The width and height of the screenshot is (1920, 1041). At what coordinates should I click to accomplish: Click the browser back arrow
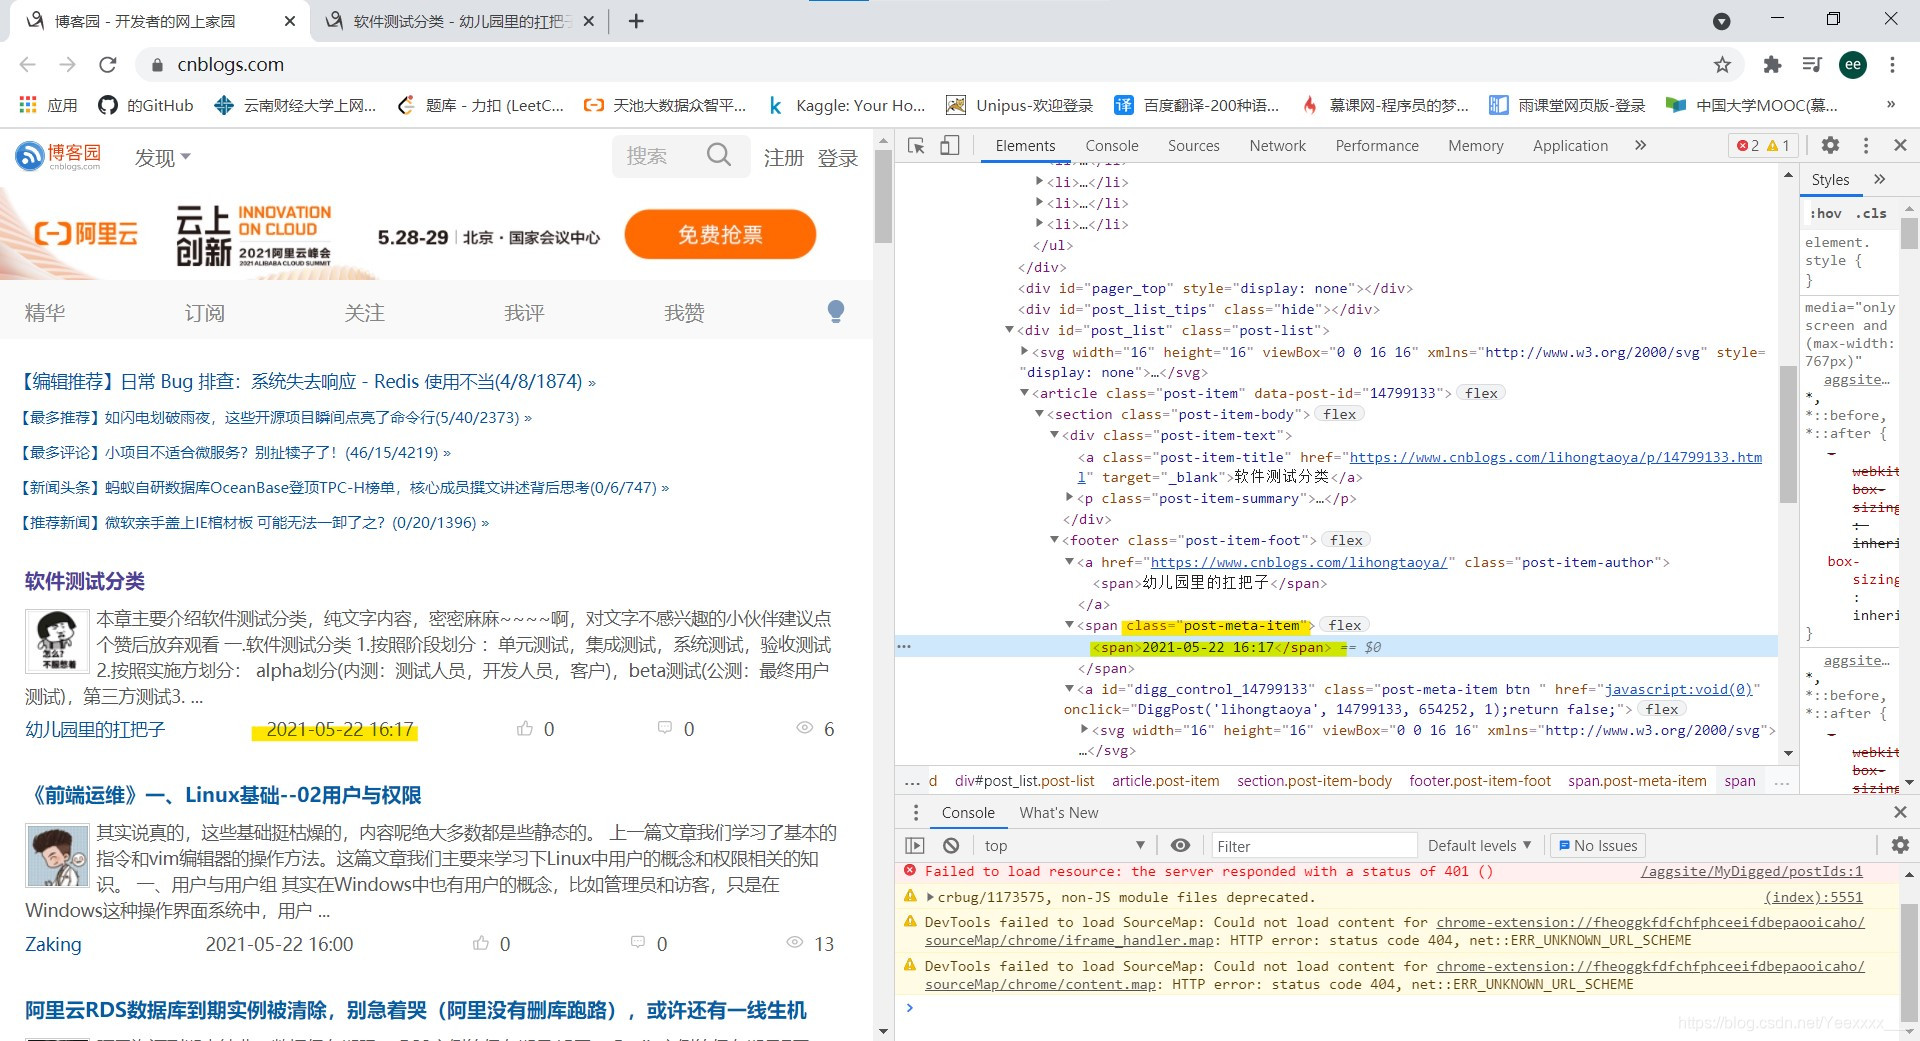[27, 65]
